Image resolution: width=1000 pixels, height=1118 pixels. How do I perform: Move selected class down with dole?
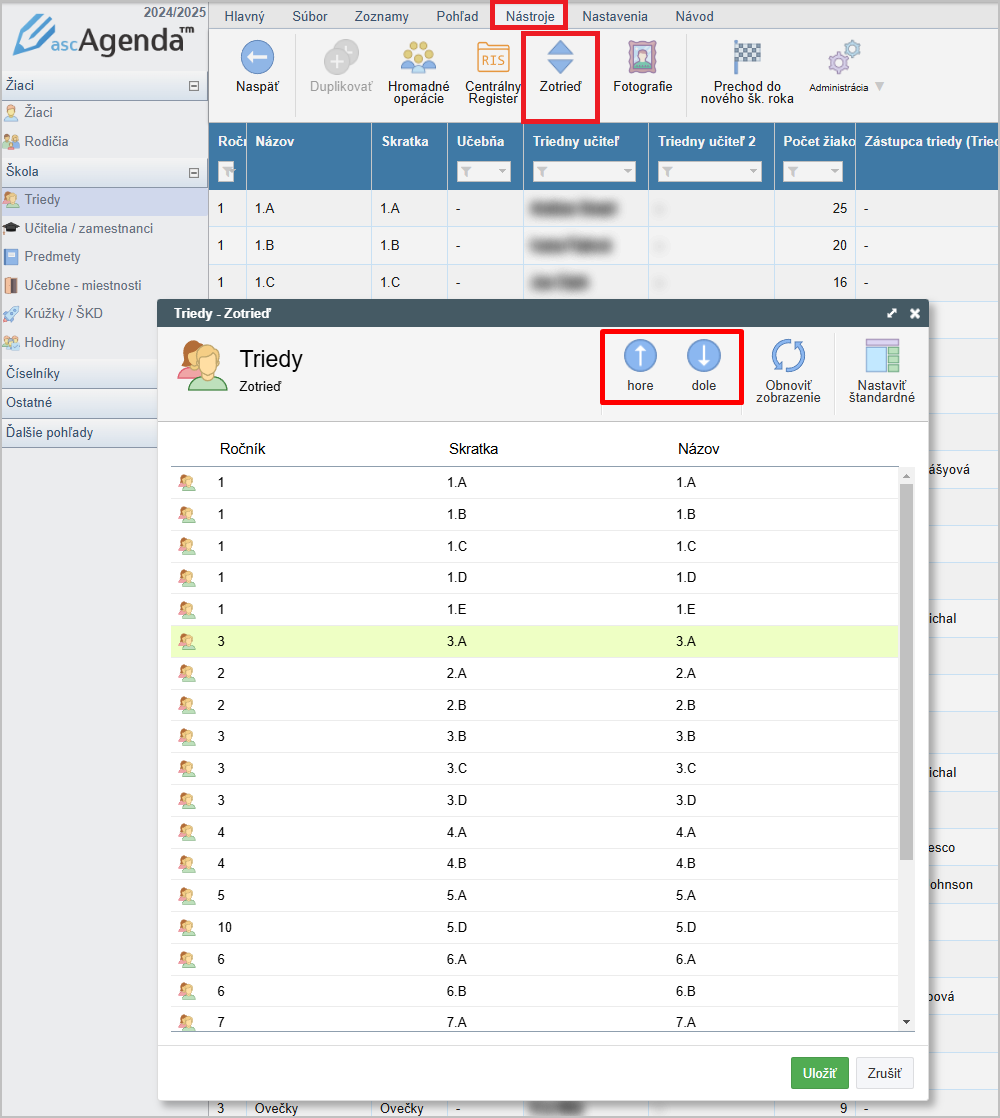(x=703, y=356)
